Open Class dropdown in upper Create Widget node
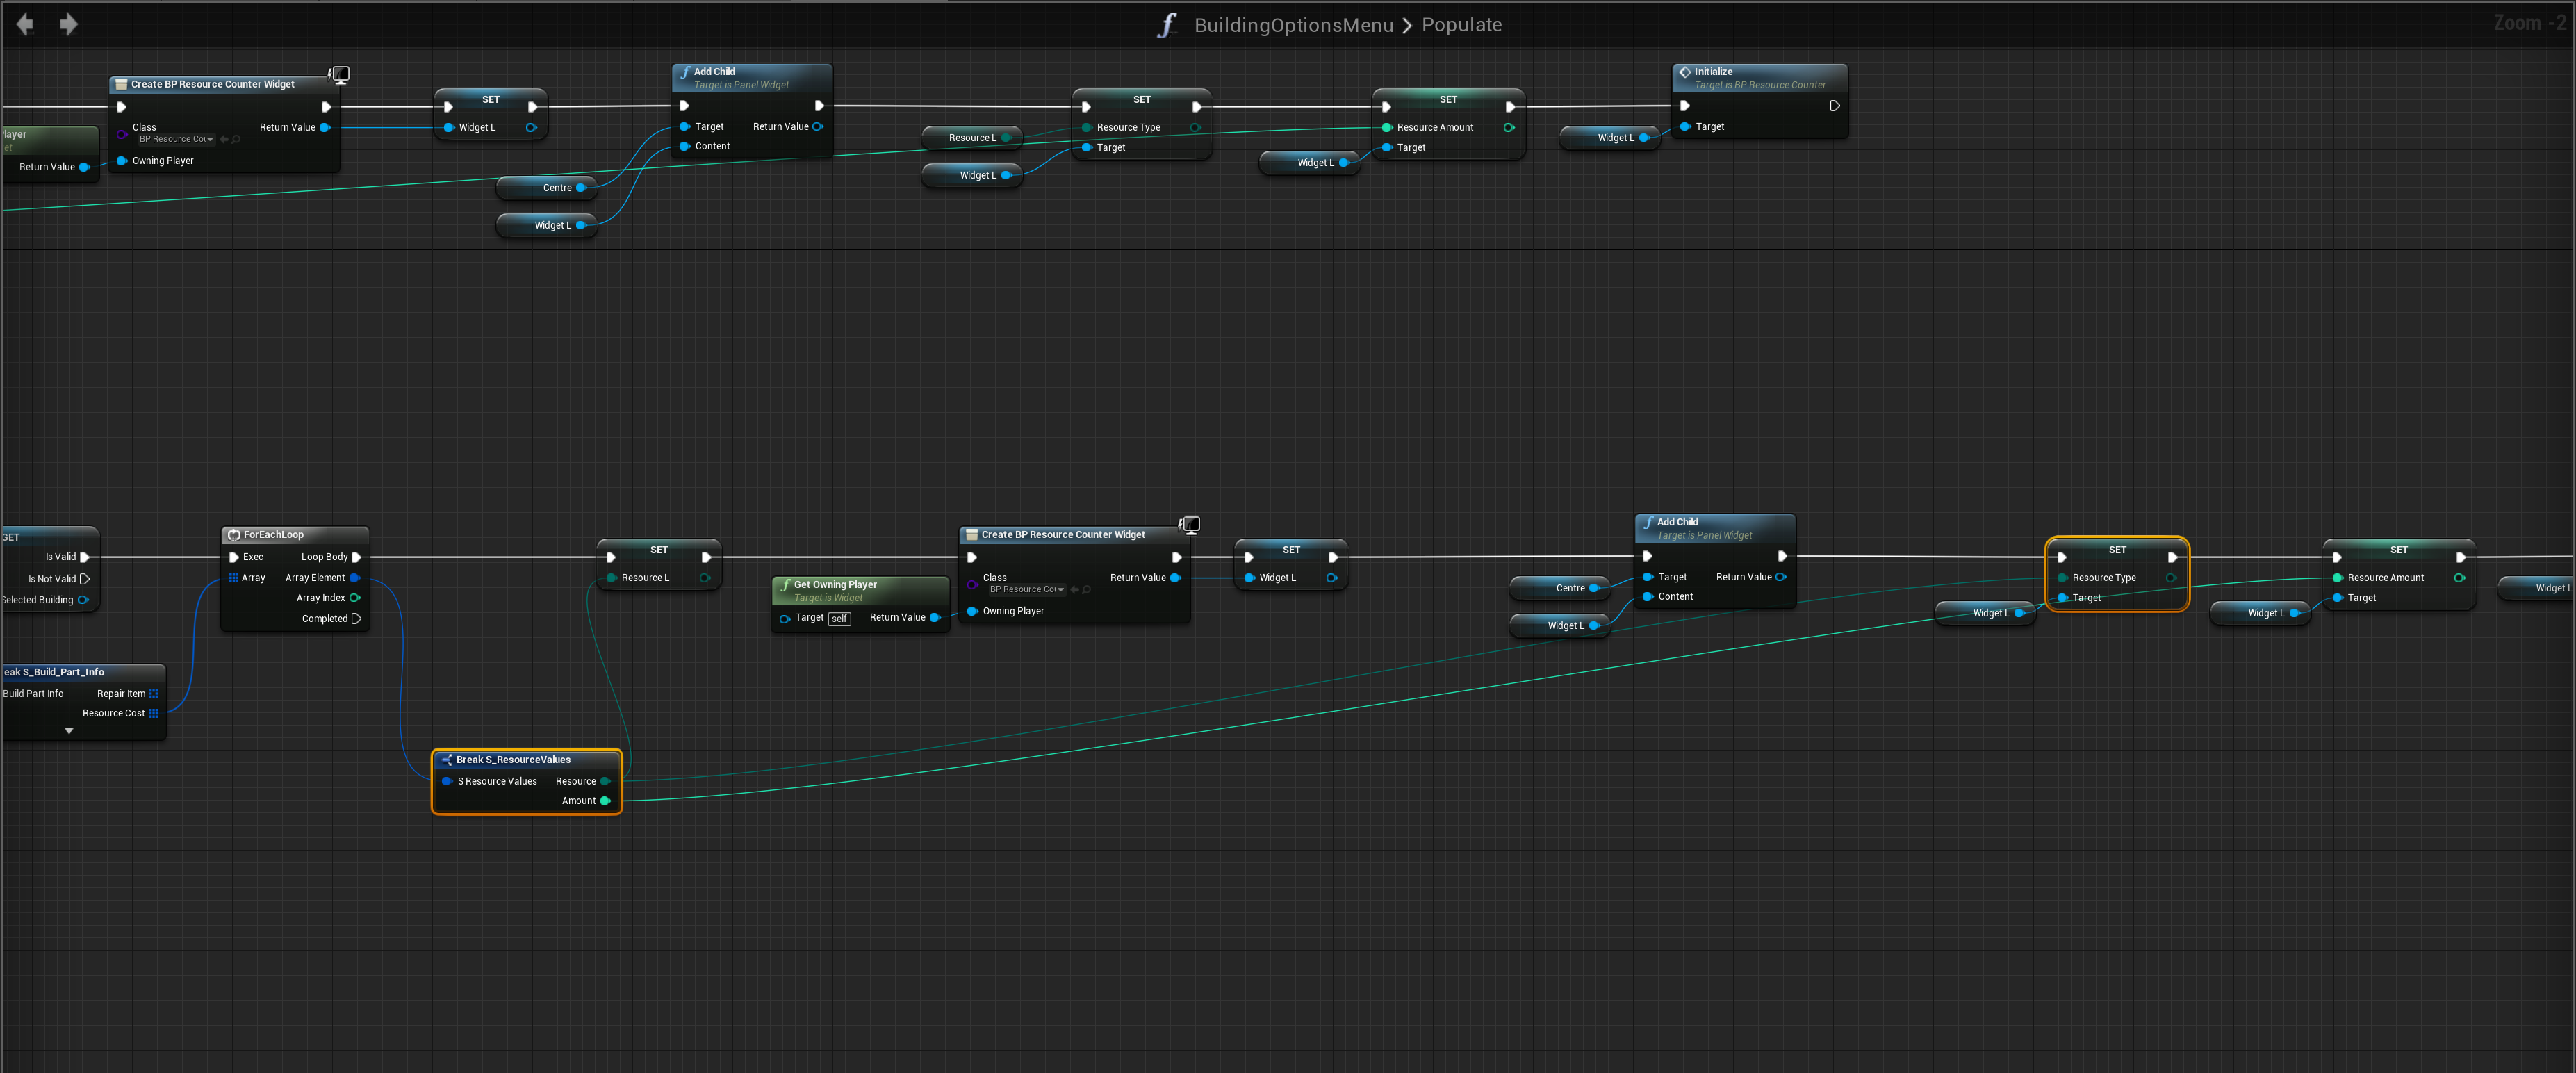Screen dimensions: 2576x1073 176,139
